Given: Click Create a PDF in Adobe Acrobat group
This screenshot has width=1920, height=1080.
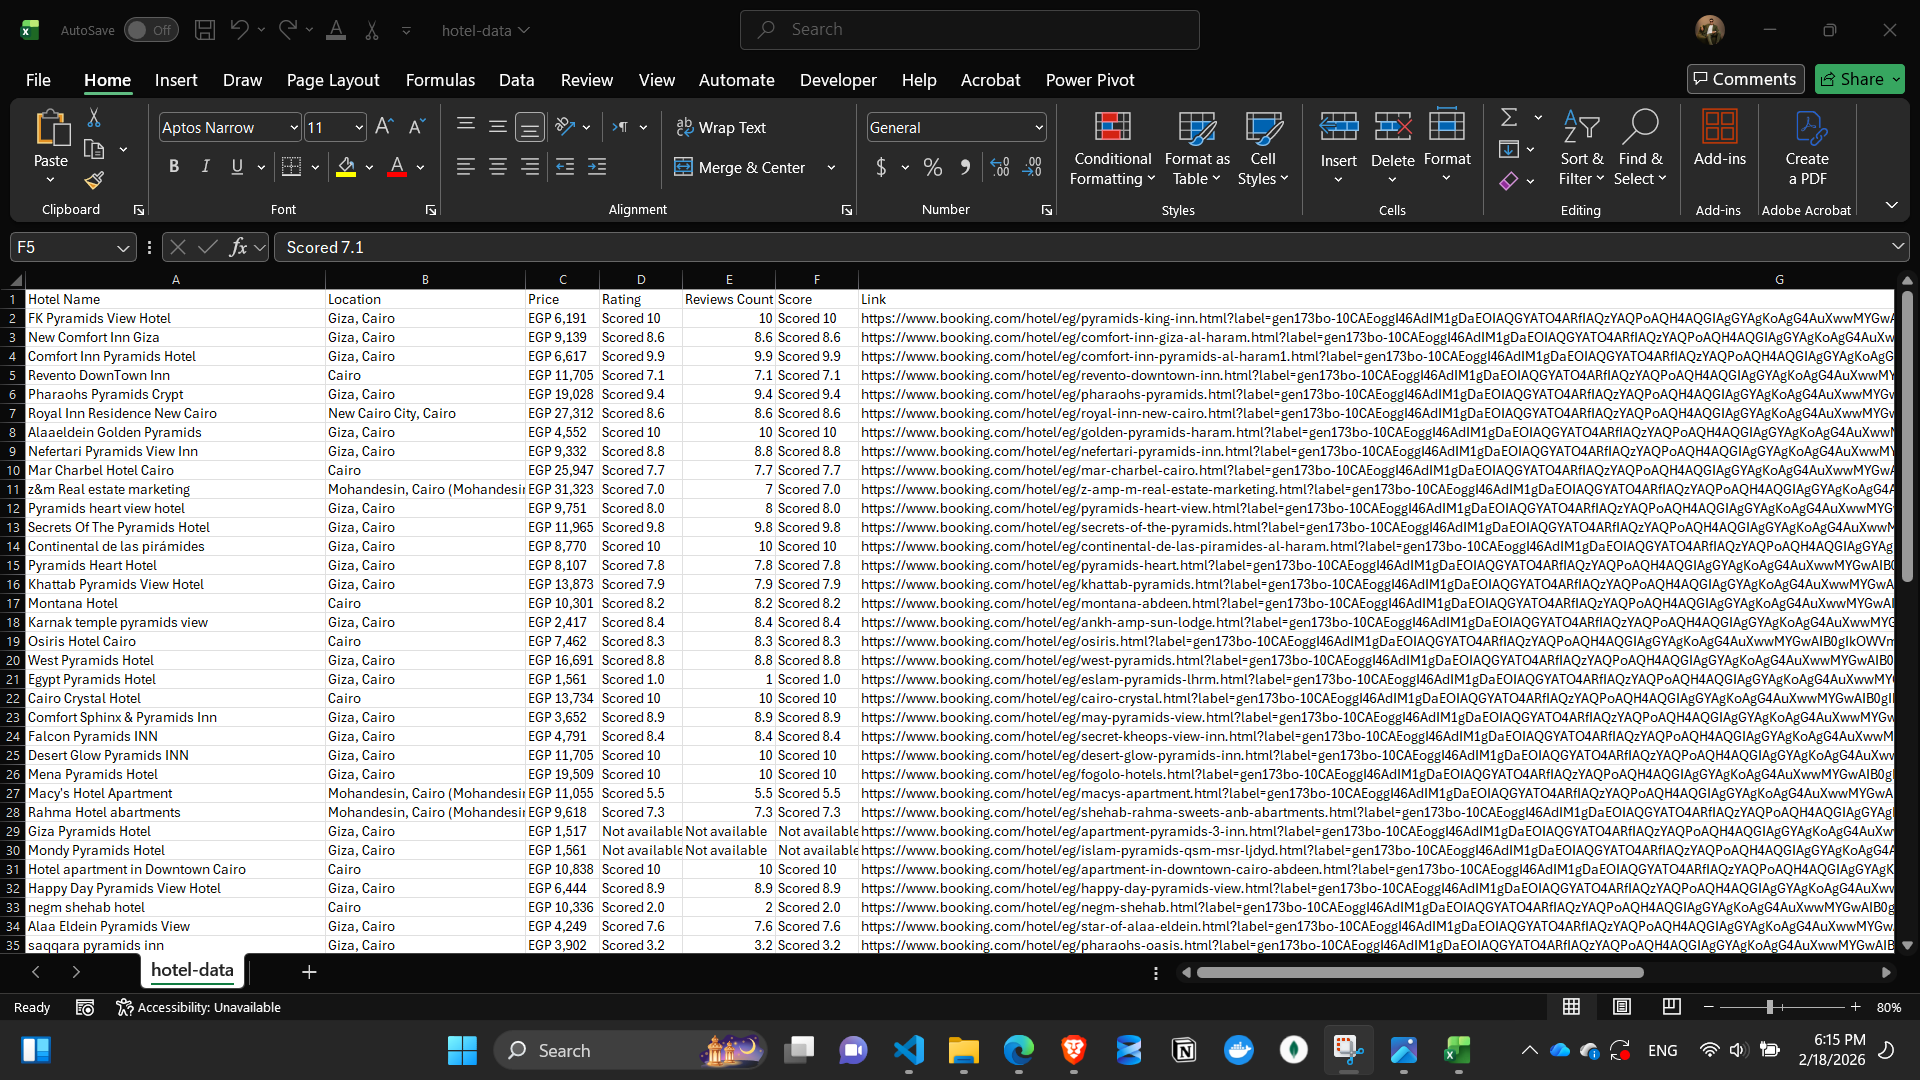Looking at the screenshot, I should point(1806,148).
